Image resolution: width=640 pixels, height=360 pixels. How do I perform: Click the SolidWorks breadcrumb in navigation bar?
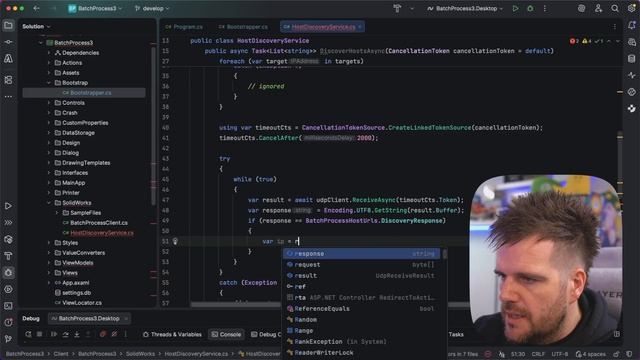[140, 354]
